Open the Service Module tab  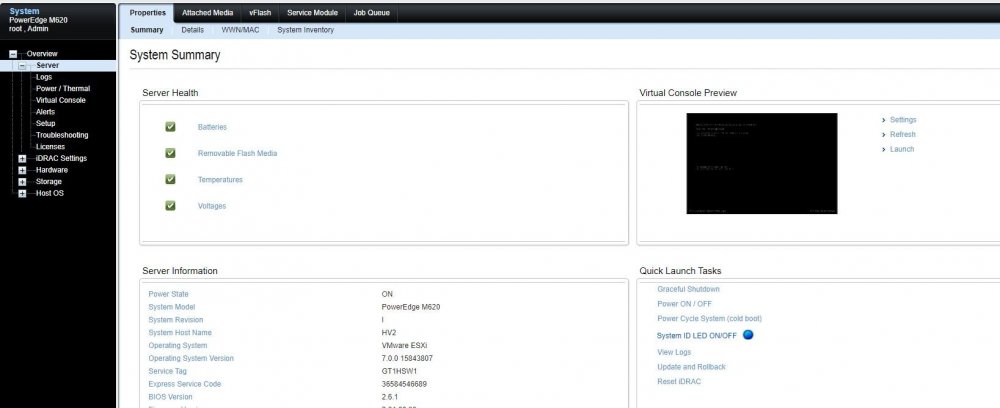pos(312,13)
